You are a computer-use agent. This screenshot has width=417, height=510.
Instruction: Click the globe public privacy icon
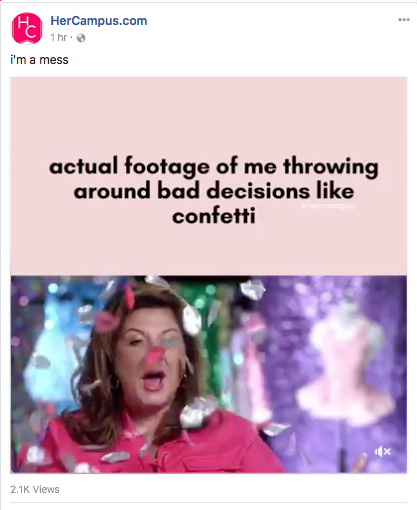(81, 38)
